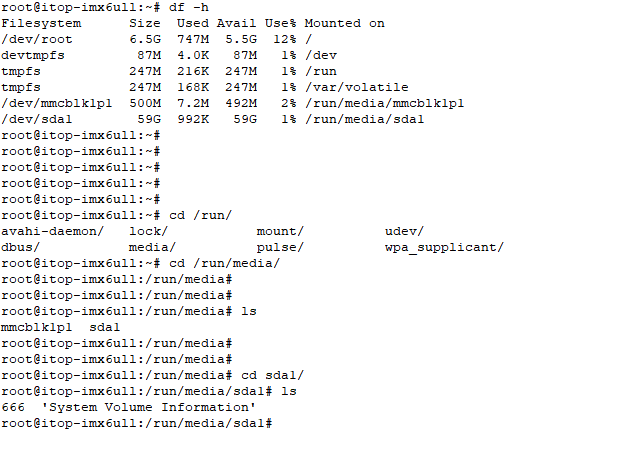Click the dbus/ directory completion
The image size is (619, 466).
pos(20,247)
